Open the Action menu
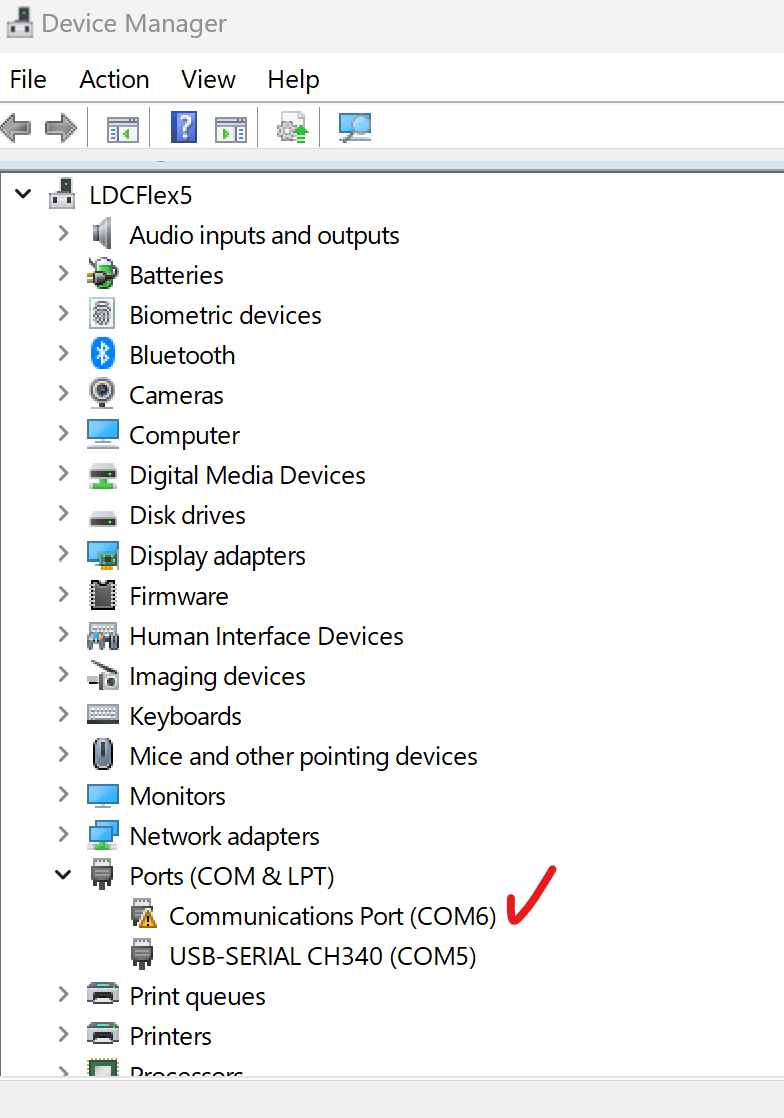 [x=113, y=79]
